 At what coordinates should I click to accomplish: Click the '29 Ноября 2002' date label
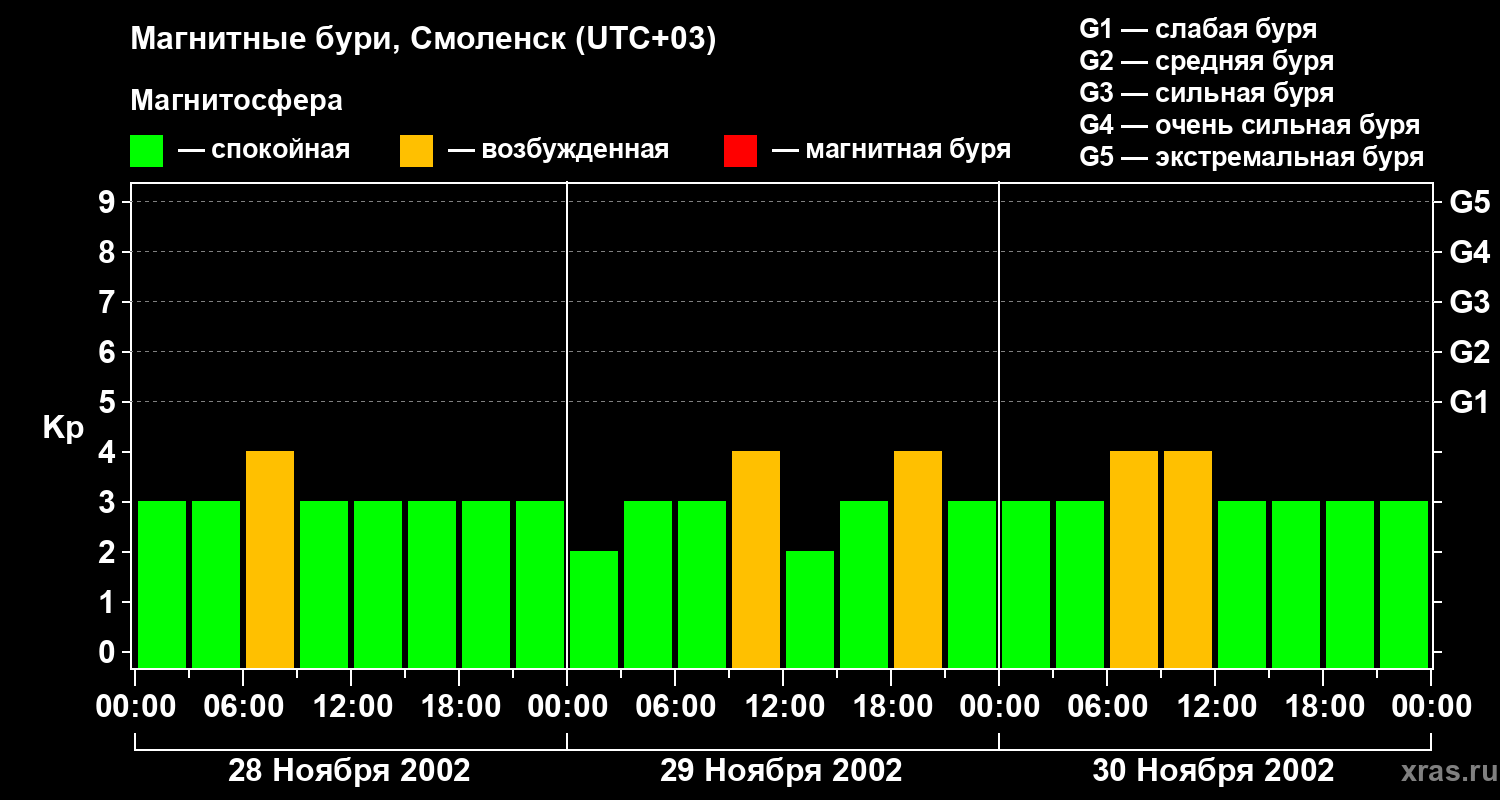781,771
